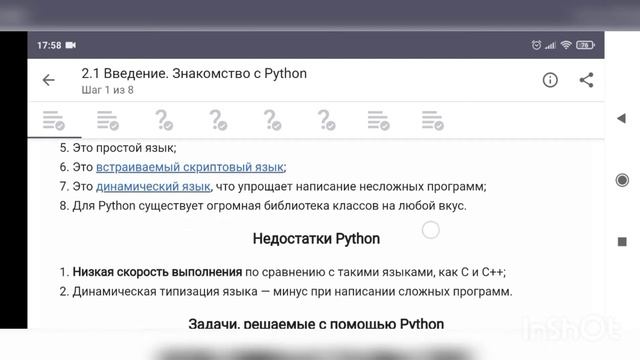Select step 1 text lesson tab
The width and height of the screenshot is (640, 360).
click(x=54, y=120)
